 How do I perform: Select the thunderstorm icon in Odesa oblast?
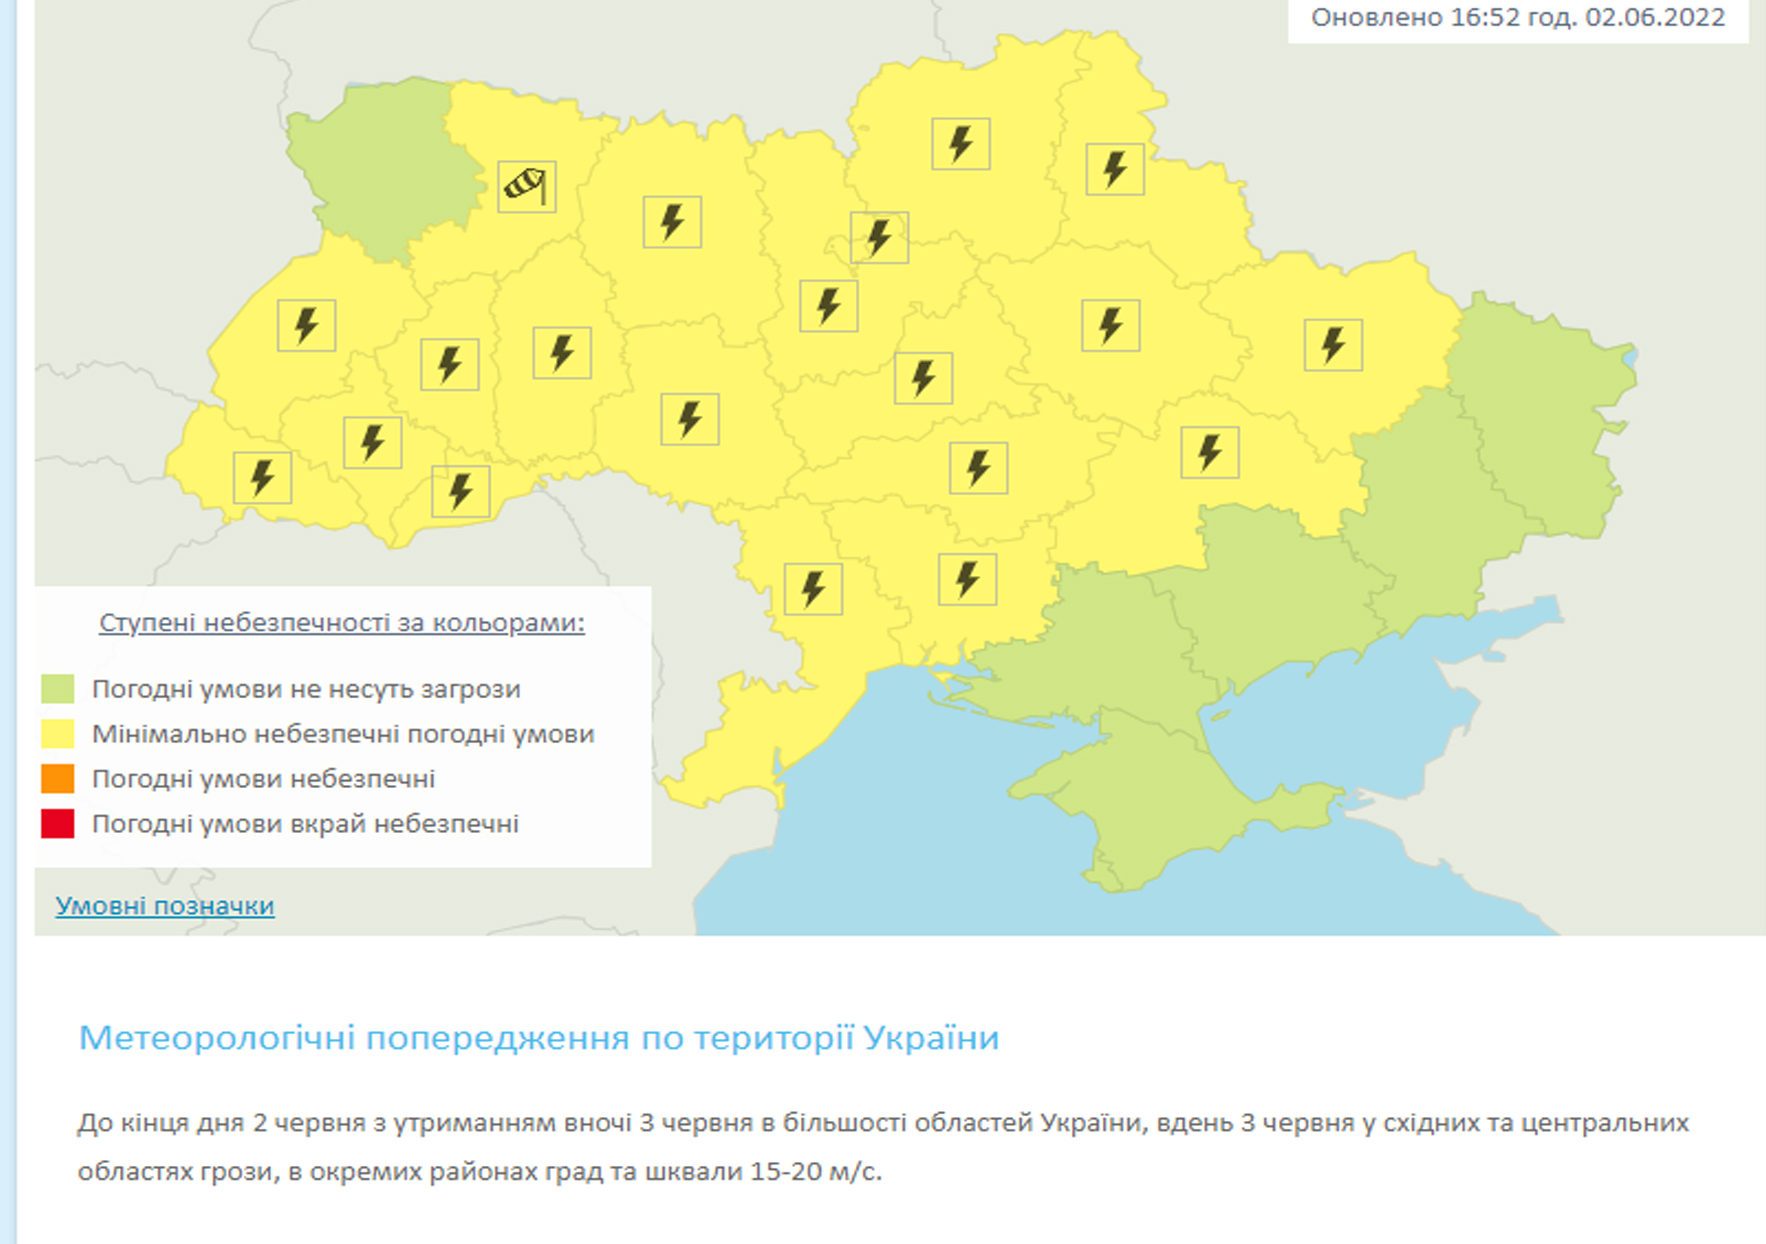tap(813, 589)
